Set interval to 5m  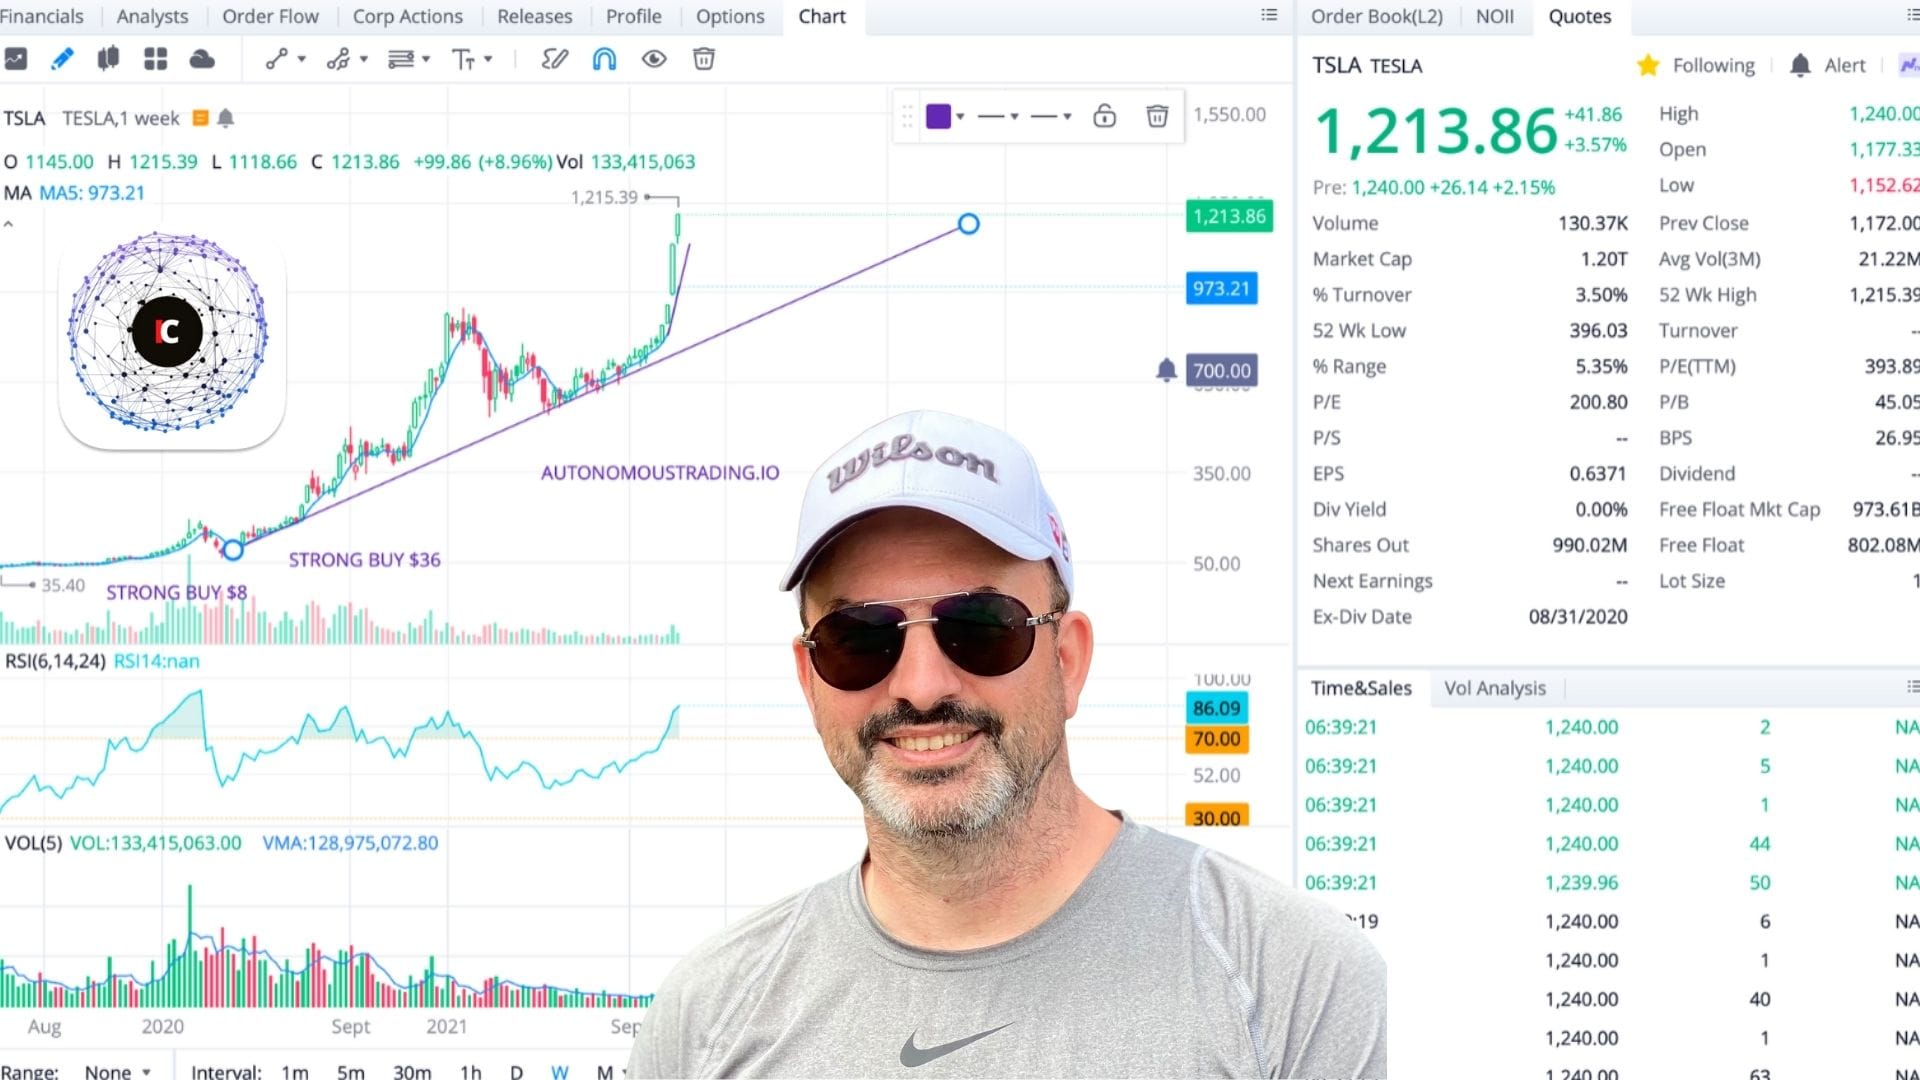(350, 1071)
